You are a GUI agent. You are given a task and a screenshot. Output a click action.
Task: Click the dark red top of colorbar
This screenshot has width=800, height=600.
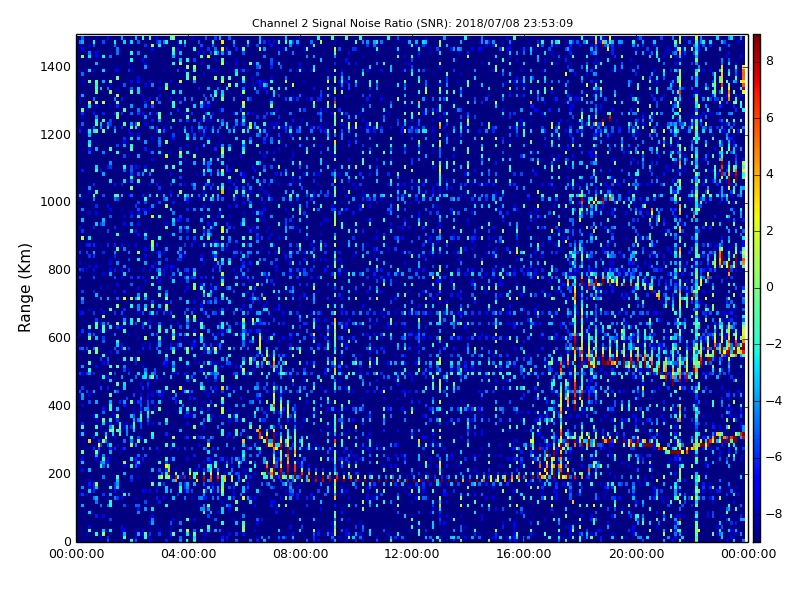click(x=757, y=41)
